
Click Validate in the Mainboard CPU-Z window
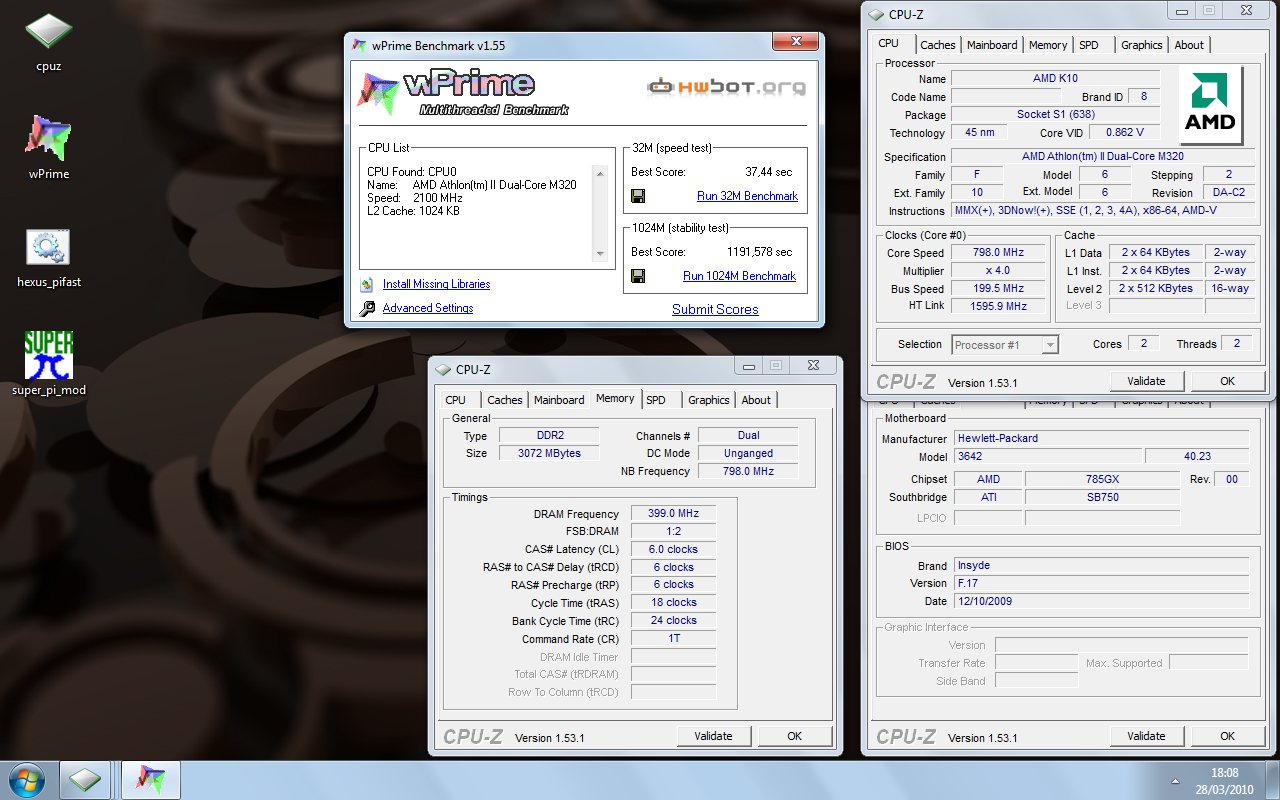[1146, 736]
